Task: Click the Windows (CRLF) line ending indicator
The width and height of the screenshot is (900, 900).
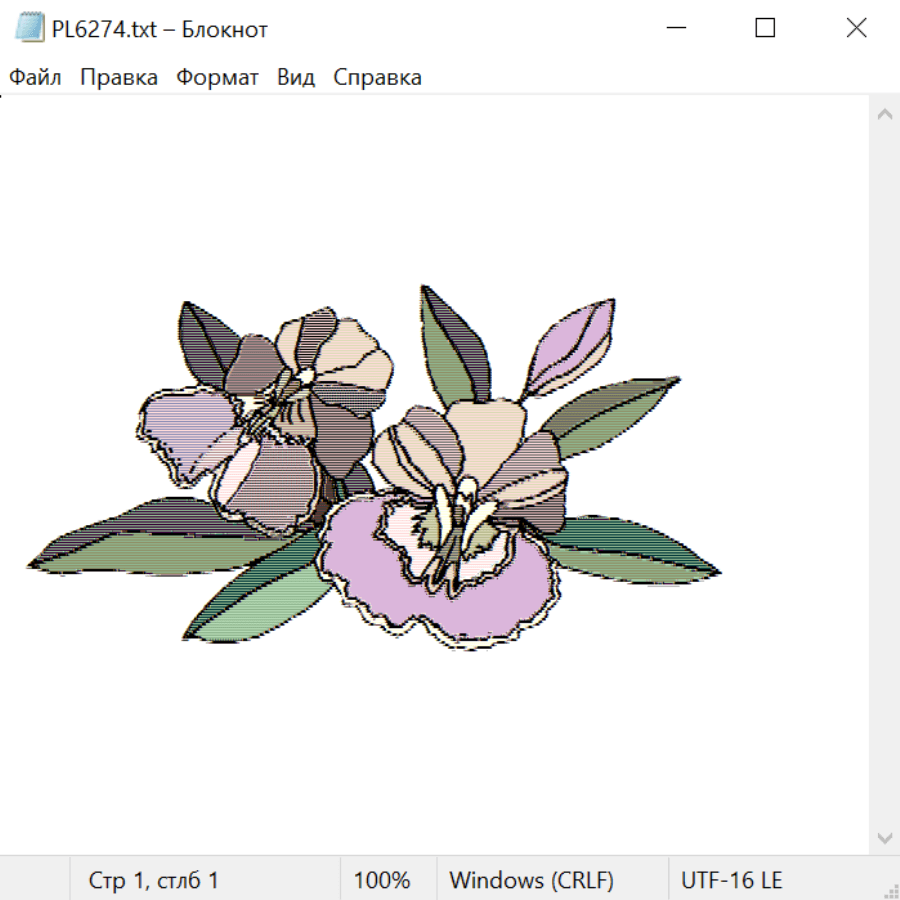Action: pyautogui.click(x=531, y=881)
